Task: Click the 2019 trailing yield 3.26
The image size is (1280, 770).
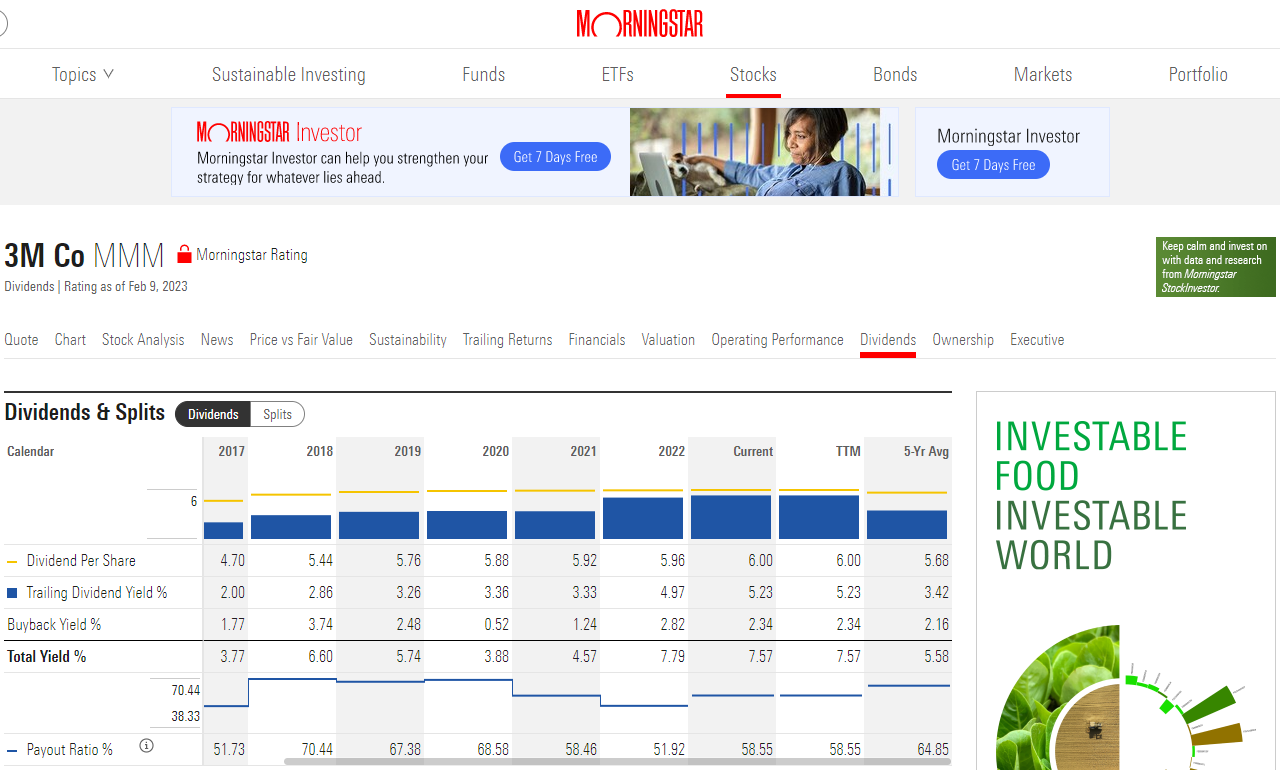Action: tap(408, 593)
